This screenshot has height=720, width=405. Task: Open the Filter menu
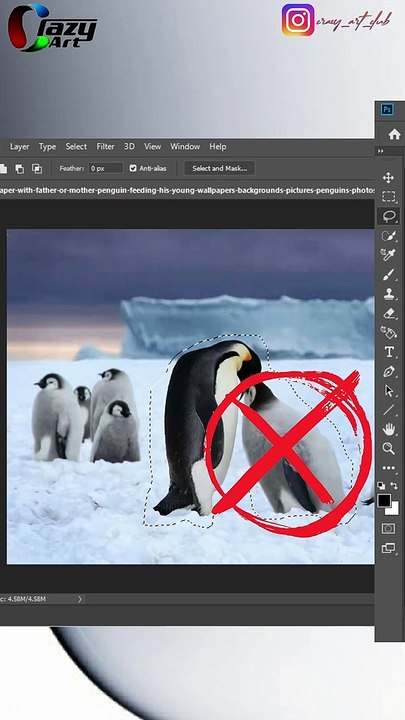click(x=105, y=146)
